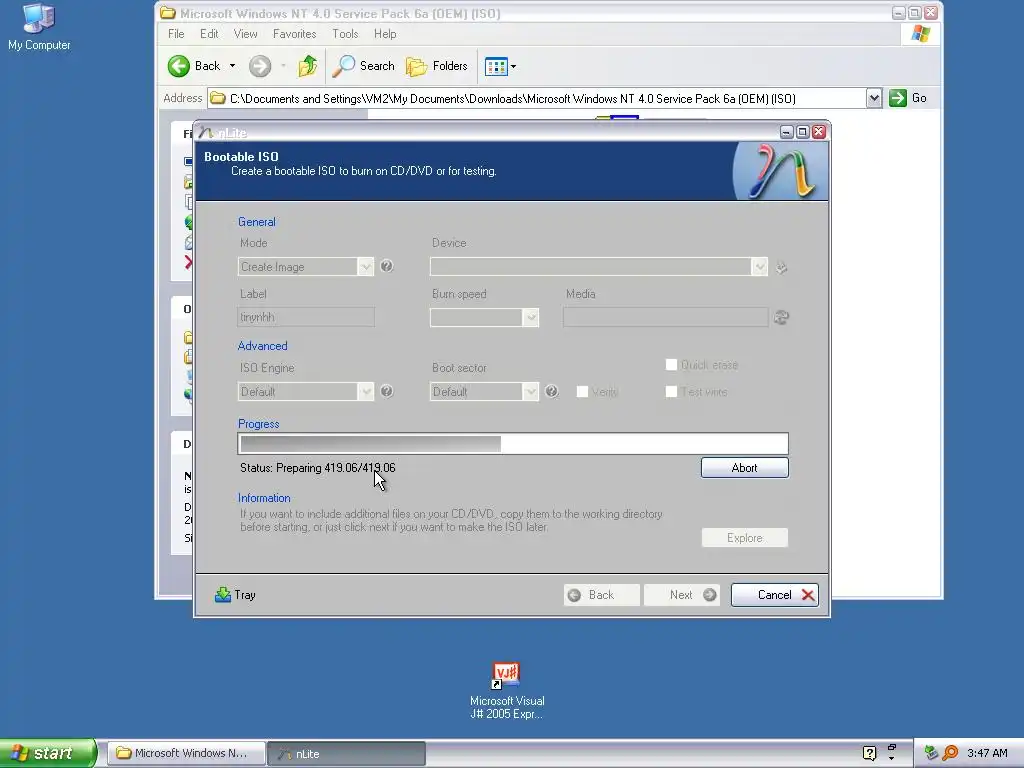Viewport: 1024px width, 768px height.
Task: Open the Burn speed dropdown
Action: 485,317
